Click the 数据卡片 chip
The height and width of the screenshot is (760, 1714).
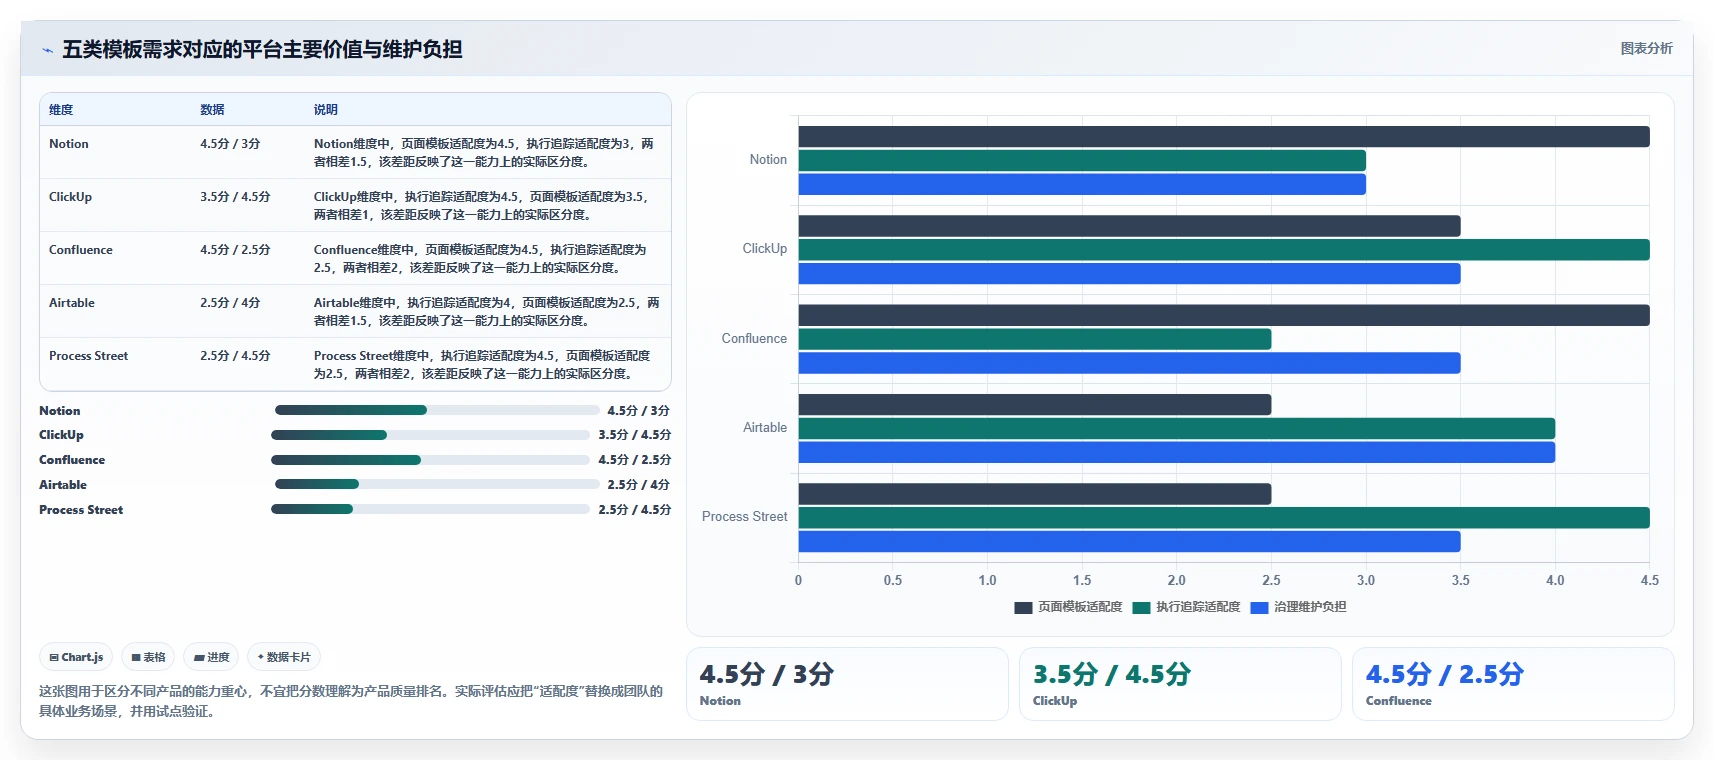pos(284,657)
